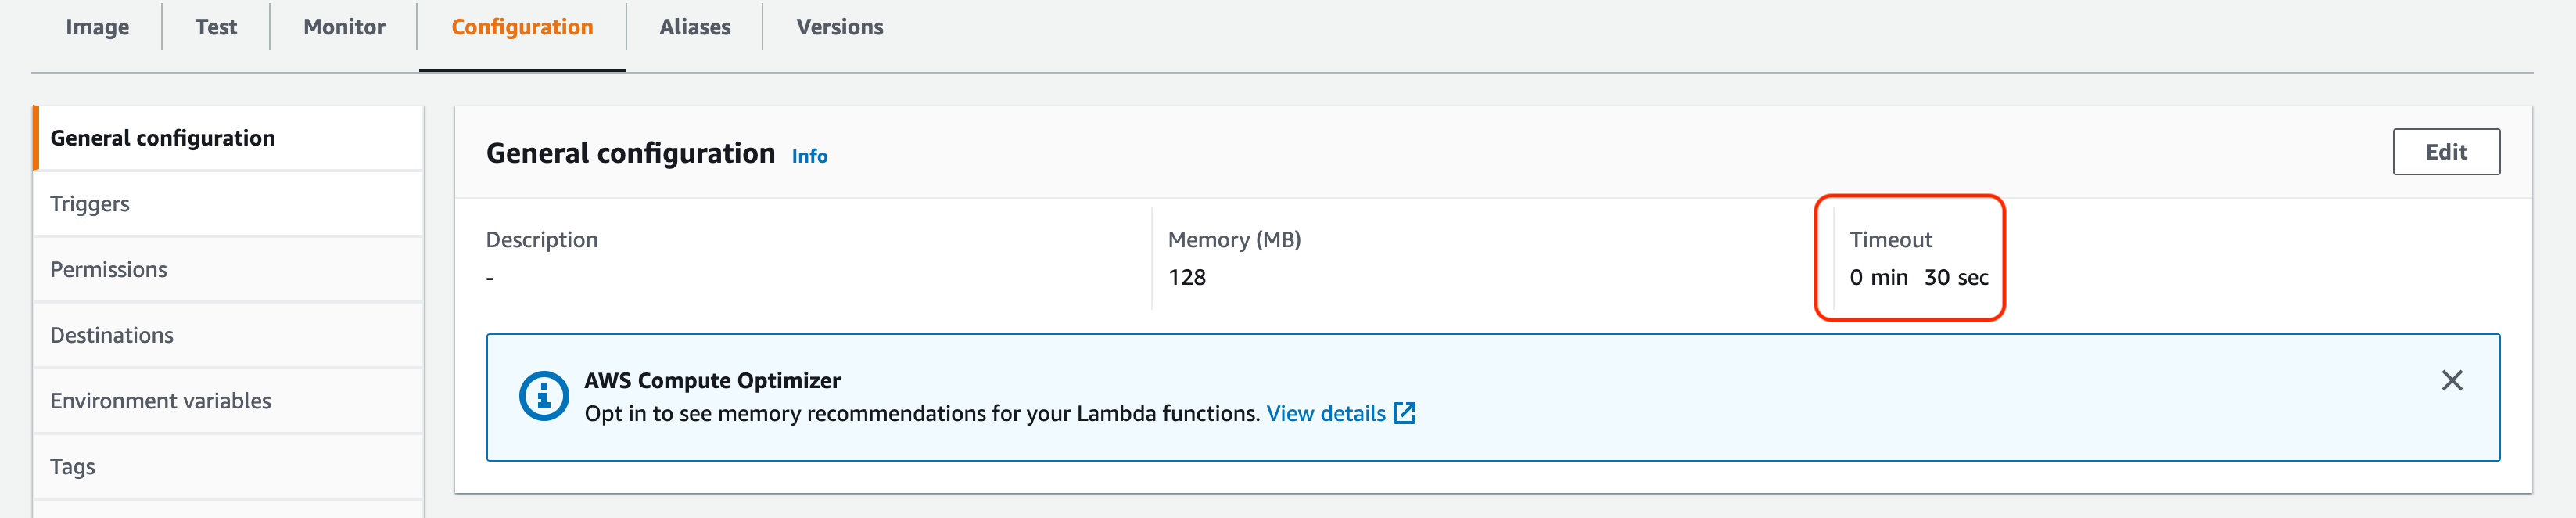
Task: Open the Tags section
Action: (x=73, y=467)
